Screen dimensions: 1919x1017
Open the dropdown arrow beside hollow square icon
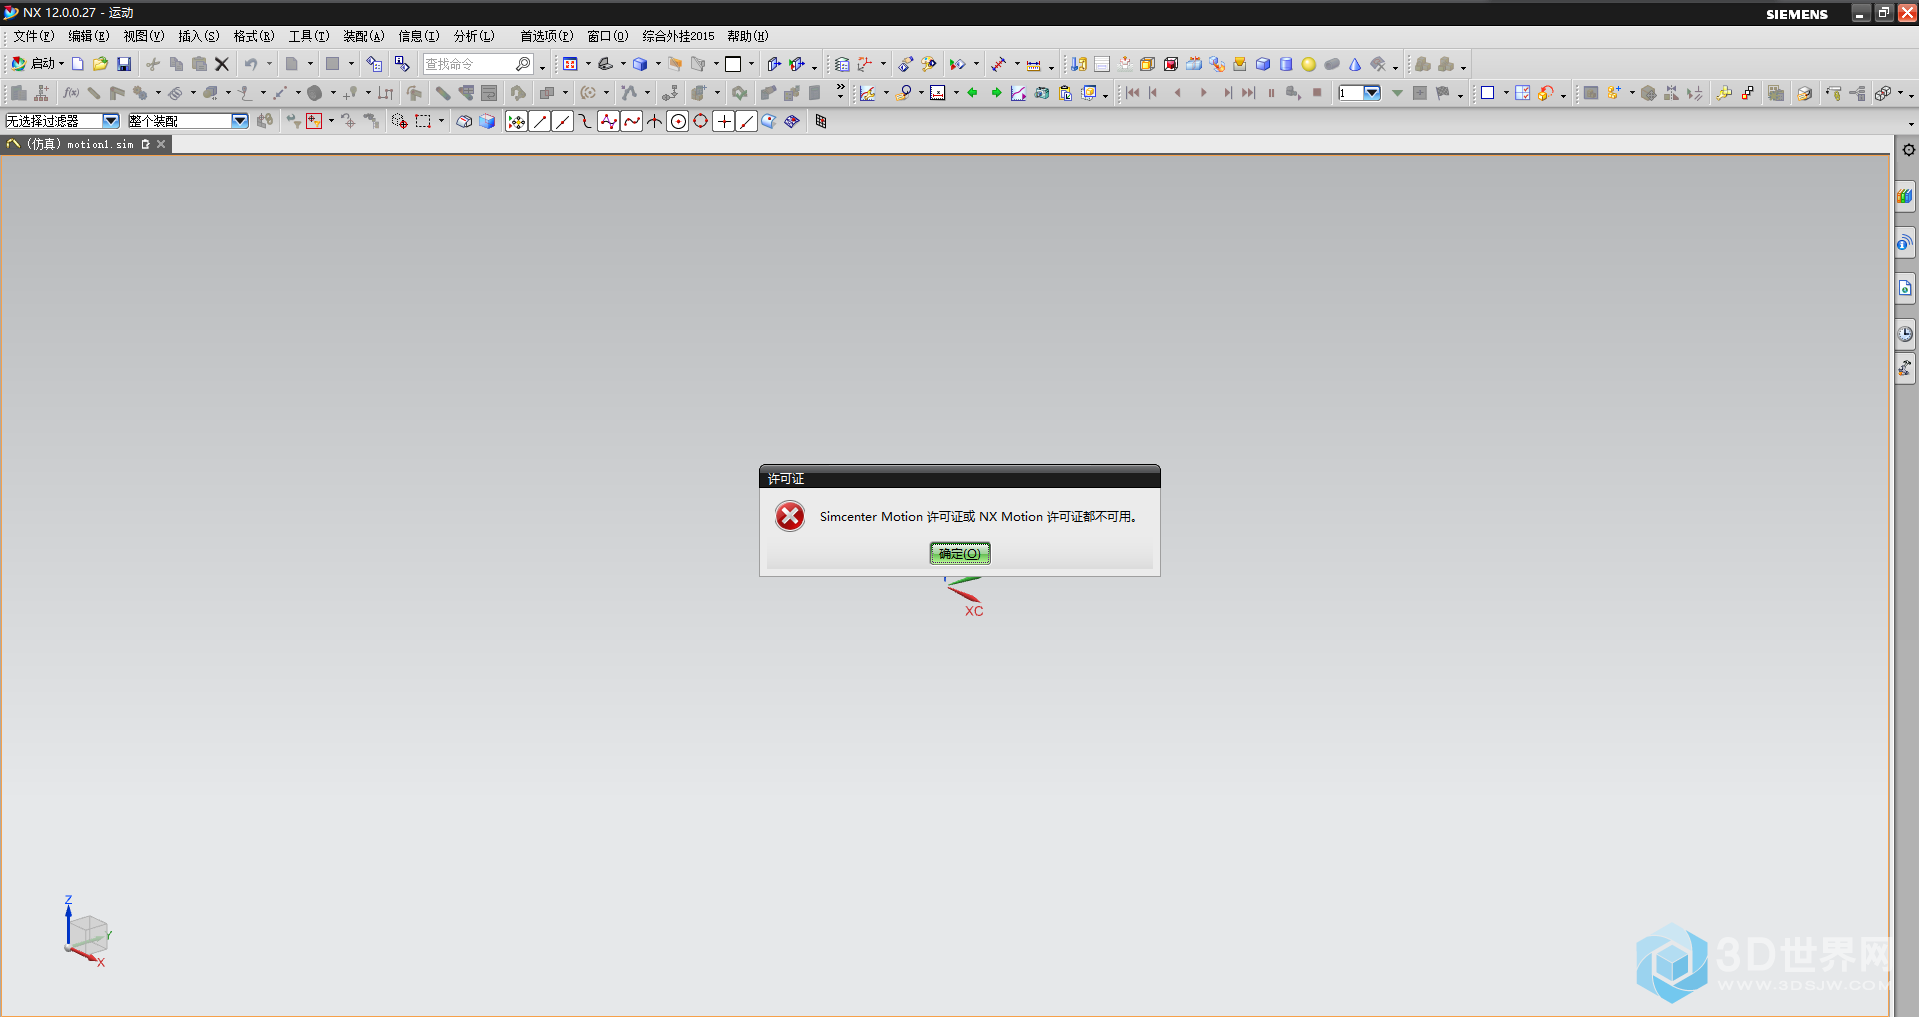(1506, 93)
